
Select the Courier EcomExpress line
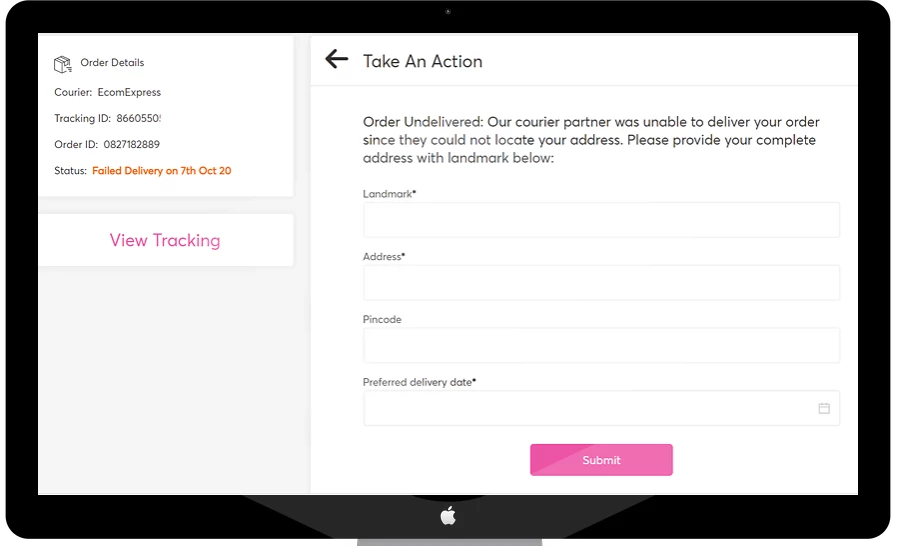pyautogui.click(x=107, y=92)
